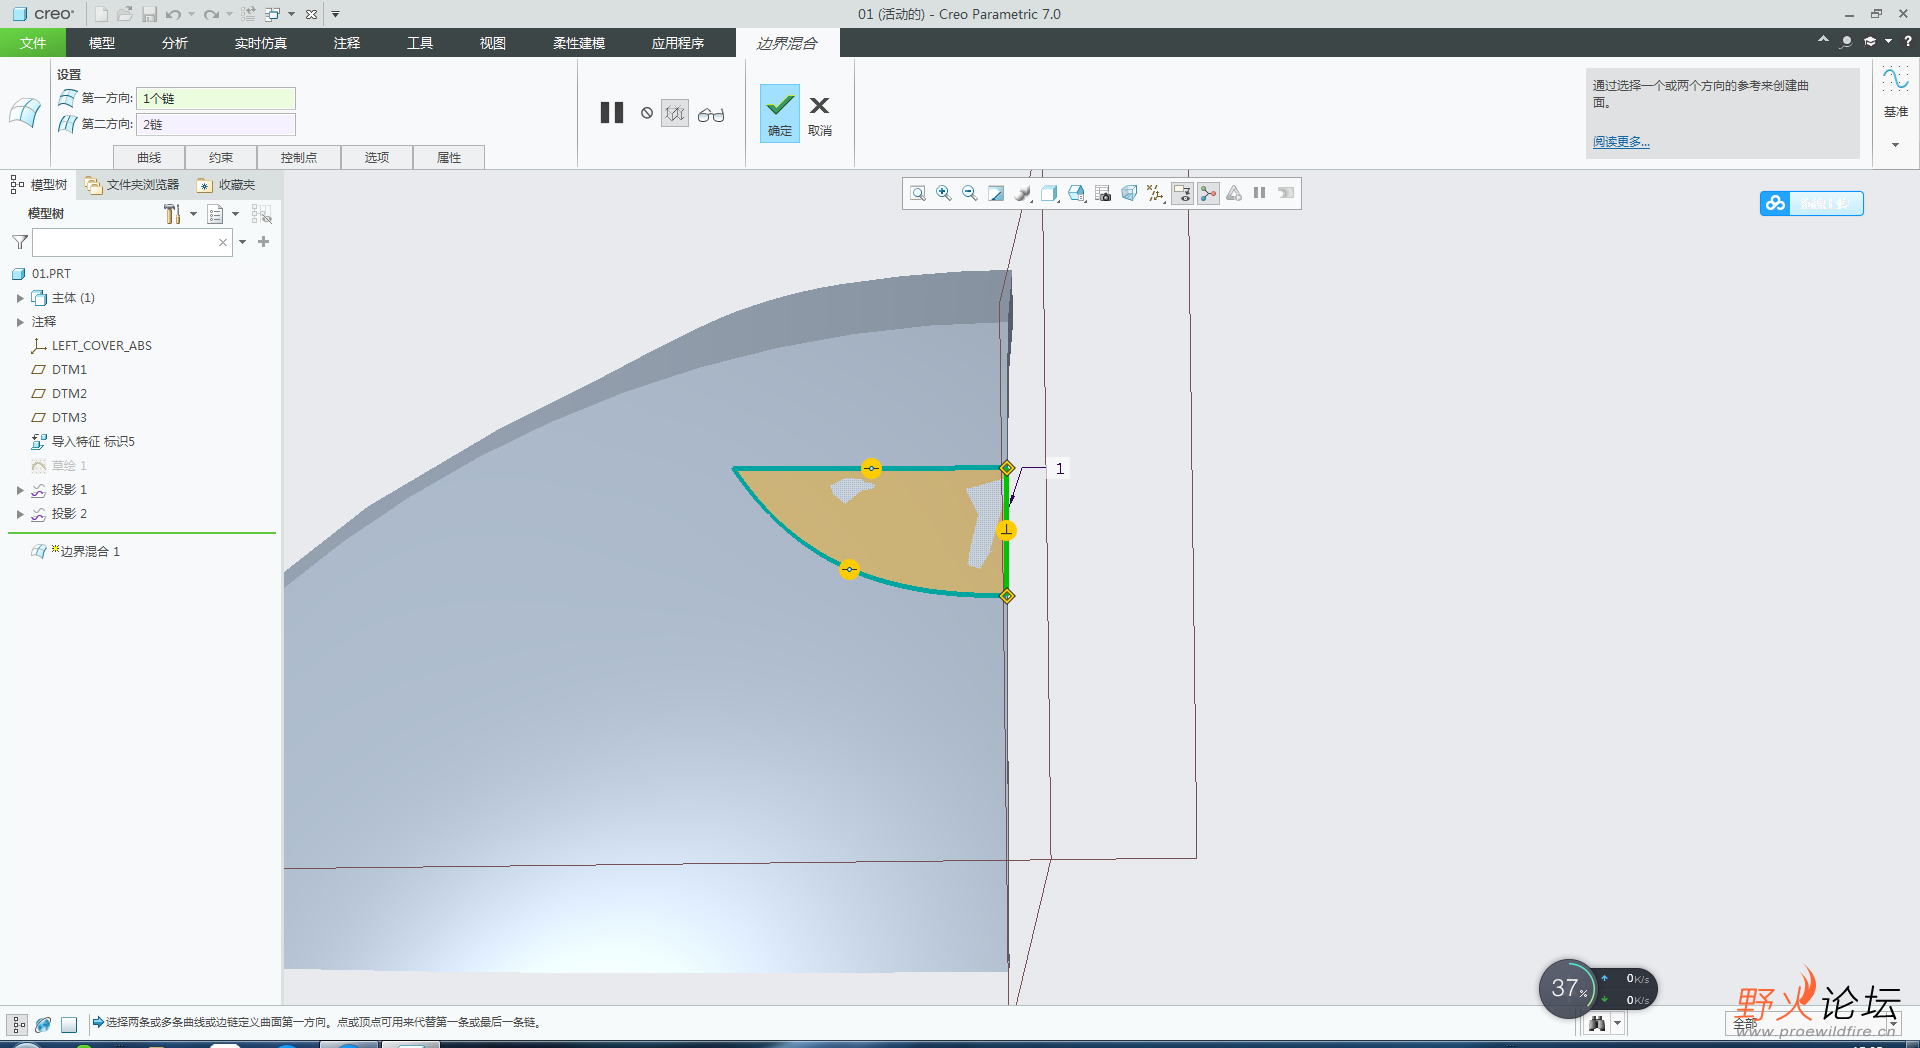Expand the 基准 dropdown arrow
This screenshot has width=1920, height=1048.
(1895, 145)
